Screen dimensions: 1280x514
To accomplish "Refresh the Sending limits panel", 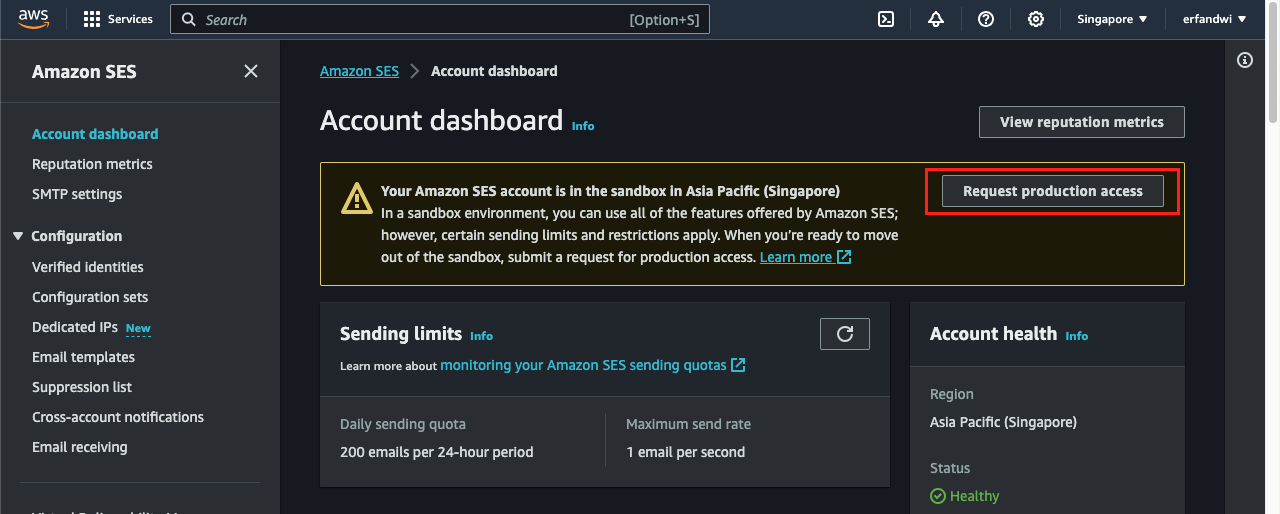I will point(844,334).
